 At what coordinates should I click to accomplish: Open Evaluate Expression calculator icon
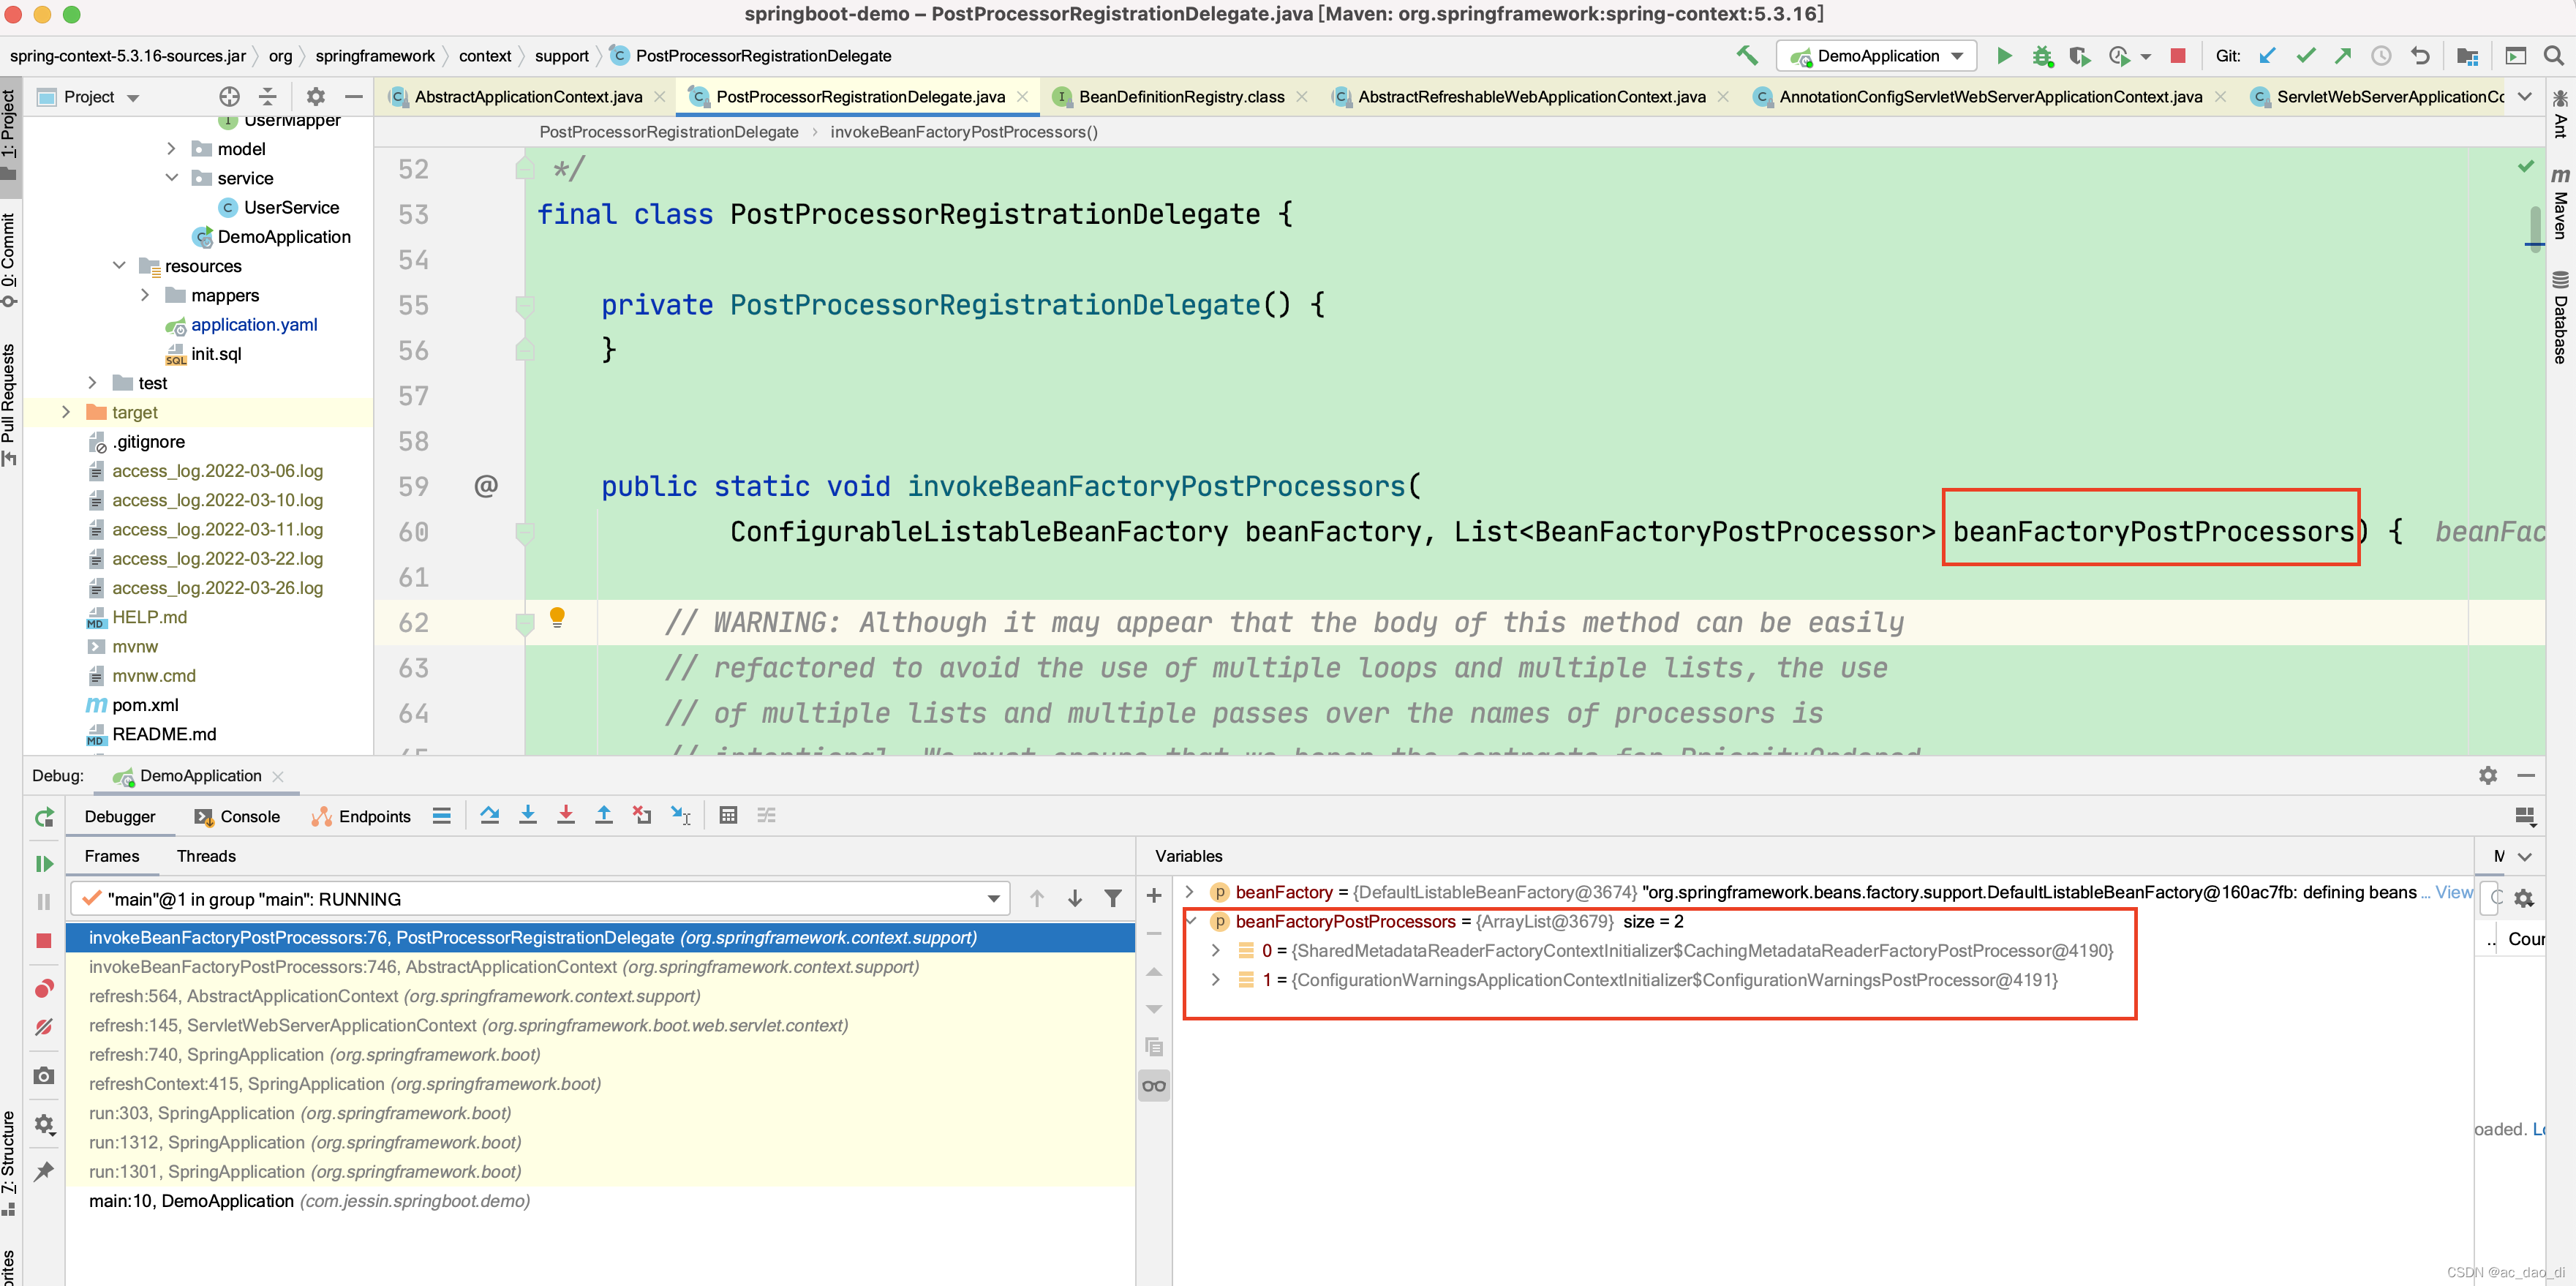pyautogui.click(x=728, y=815)
